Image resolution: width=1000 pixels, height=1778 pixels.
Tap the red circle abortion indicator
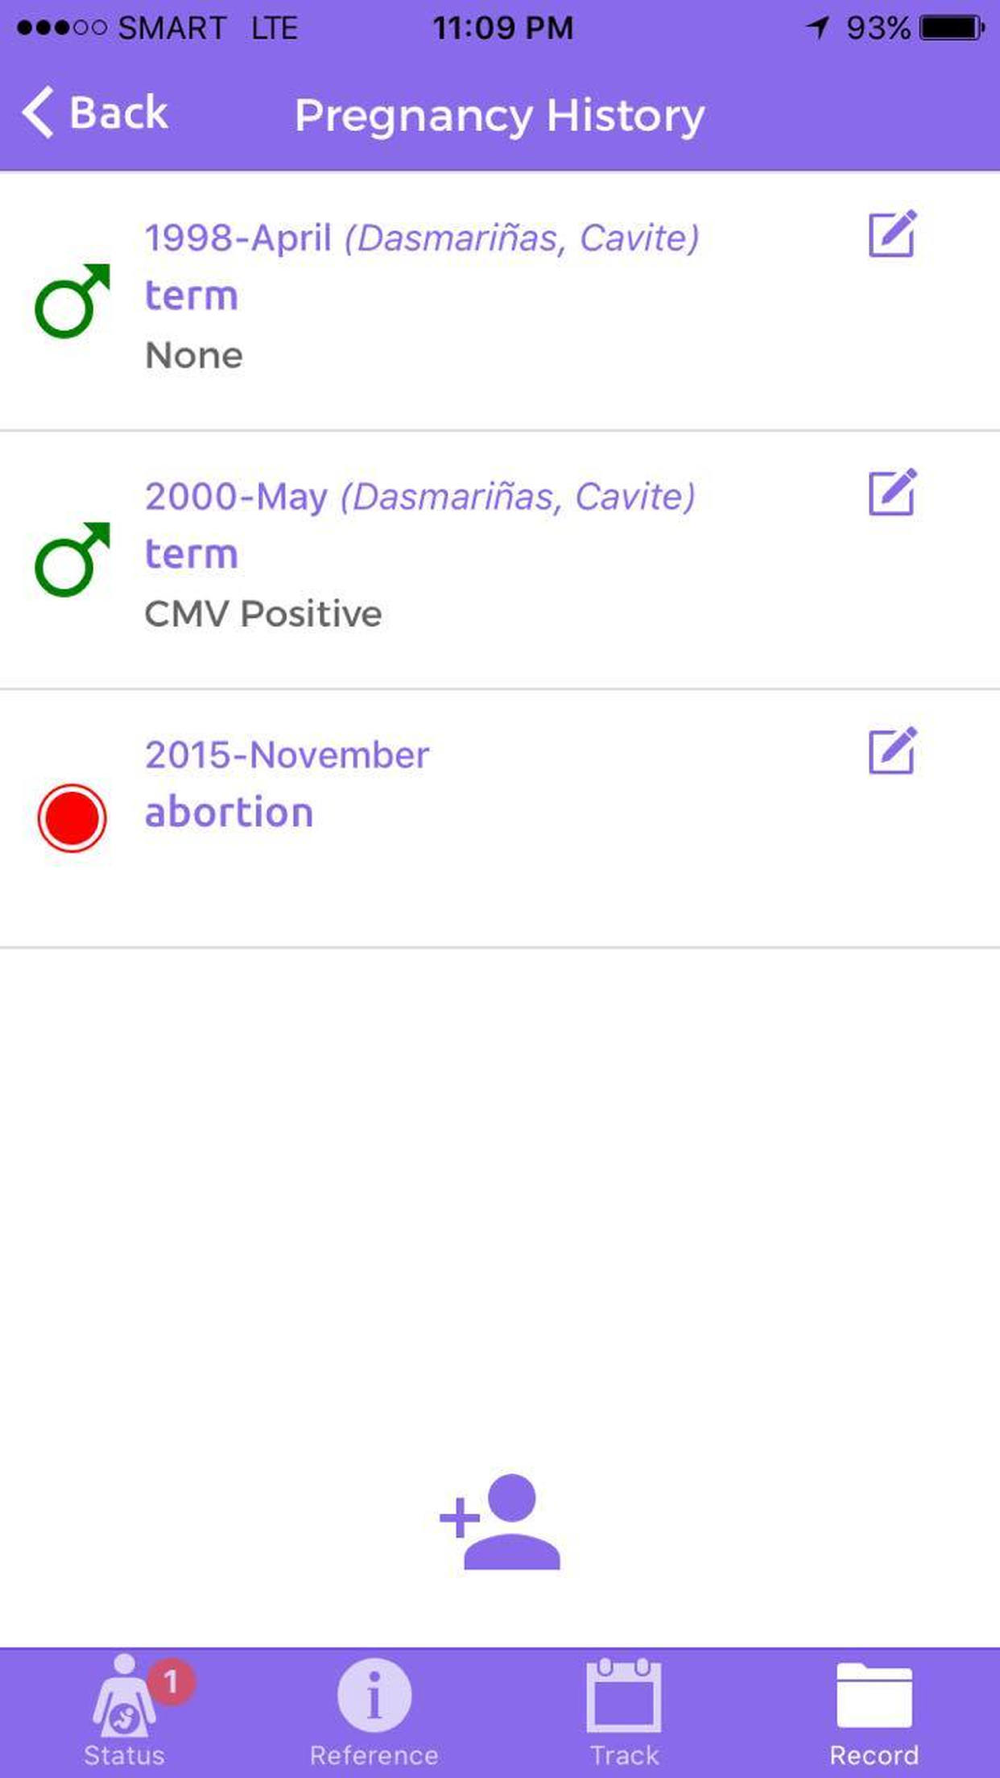coord(72,818)
